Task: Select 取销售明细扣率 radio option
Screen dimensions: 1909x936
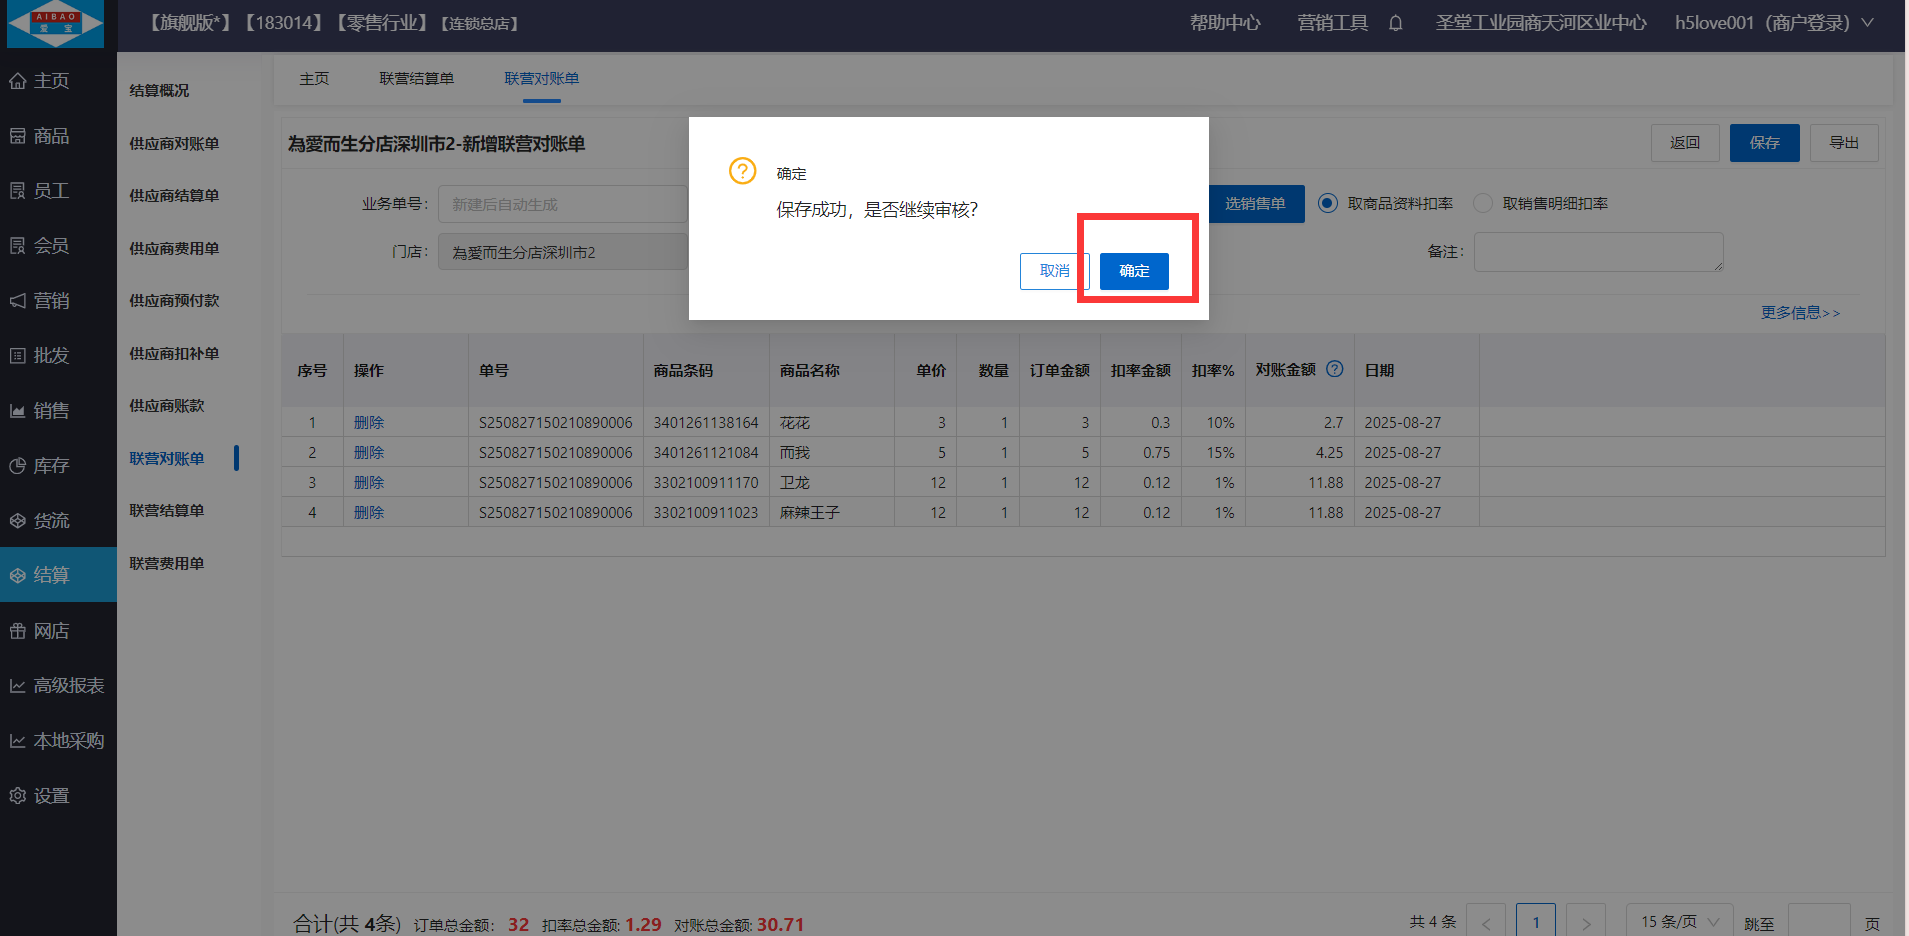Action: (1483, 204)
